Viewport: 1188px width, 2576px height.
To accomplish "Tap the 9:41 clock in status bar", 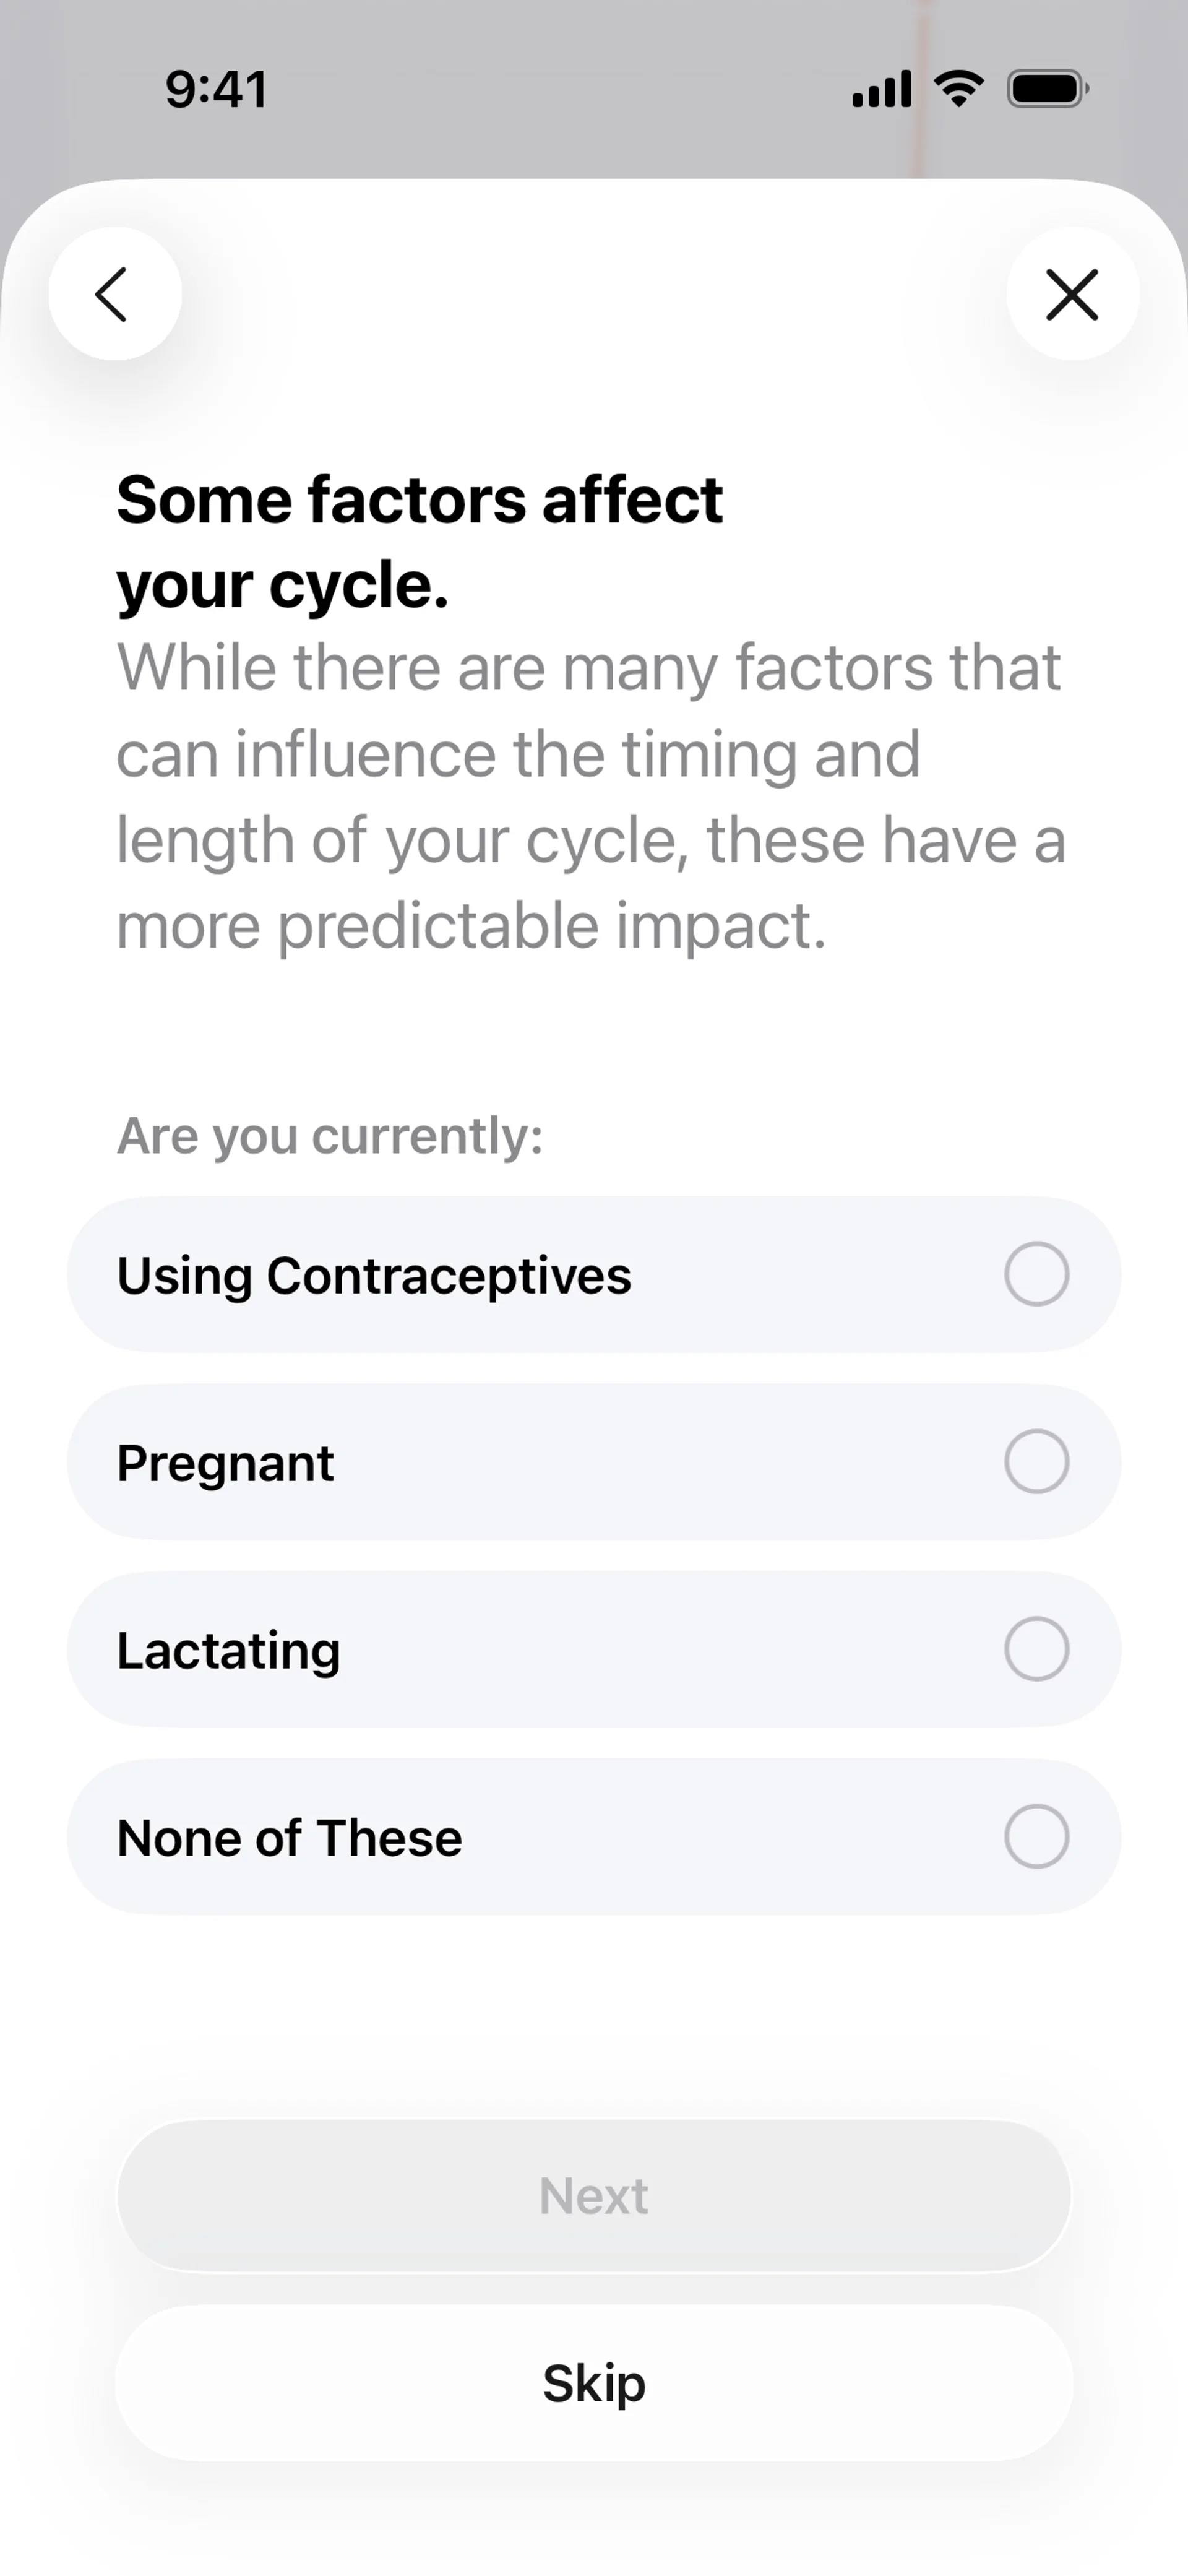I will tap(216, 90).
